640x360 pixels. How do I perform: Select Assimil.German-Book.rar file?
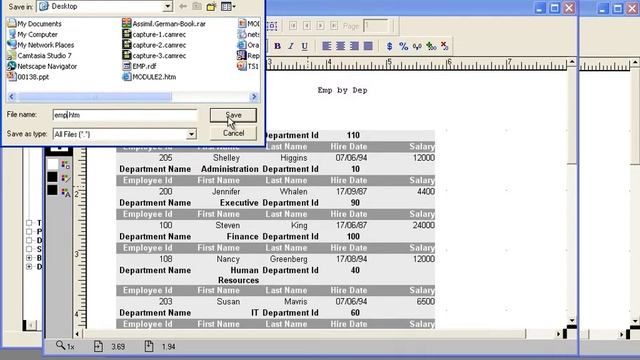click(164, 24)
